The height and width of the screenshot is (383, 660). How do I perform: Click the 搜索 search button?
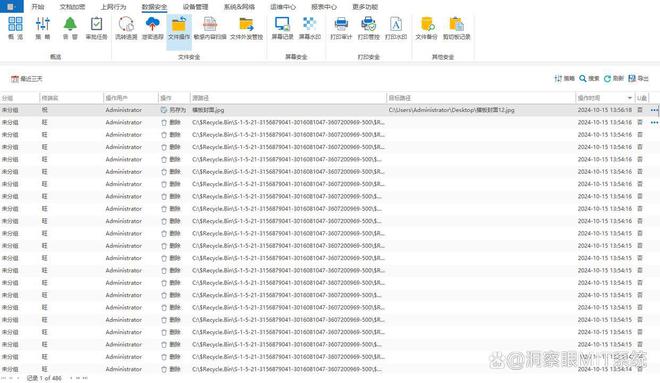pyautogui.click(x=589, y=78)
